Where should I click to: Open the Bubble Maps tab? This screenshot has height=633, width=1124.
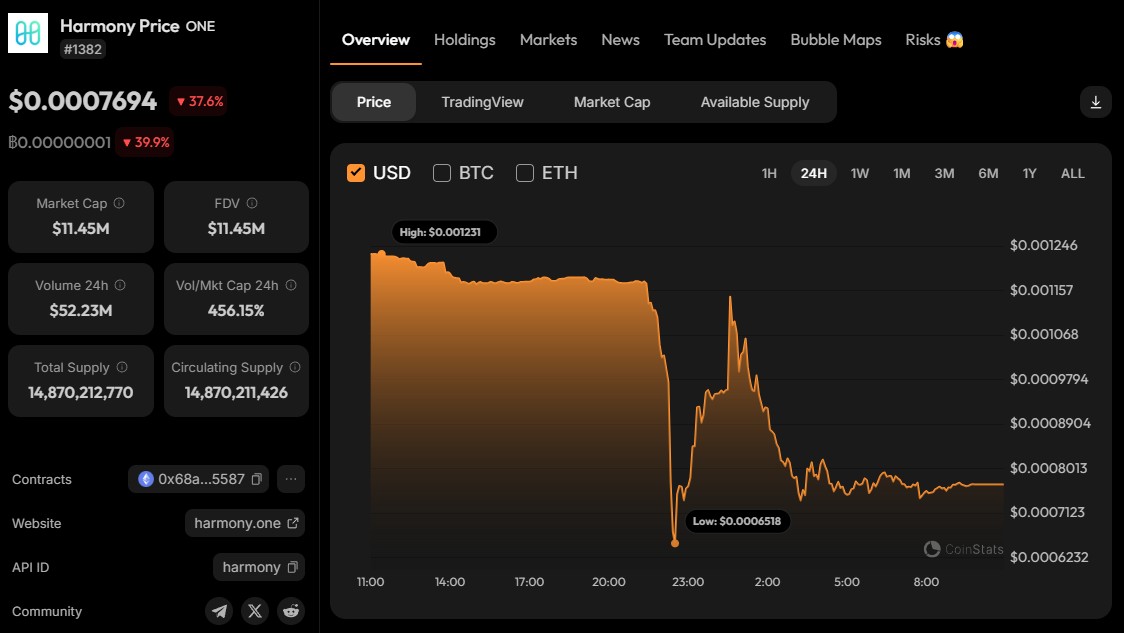[x=836, y=40]
